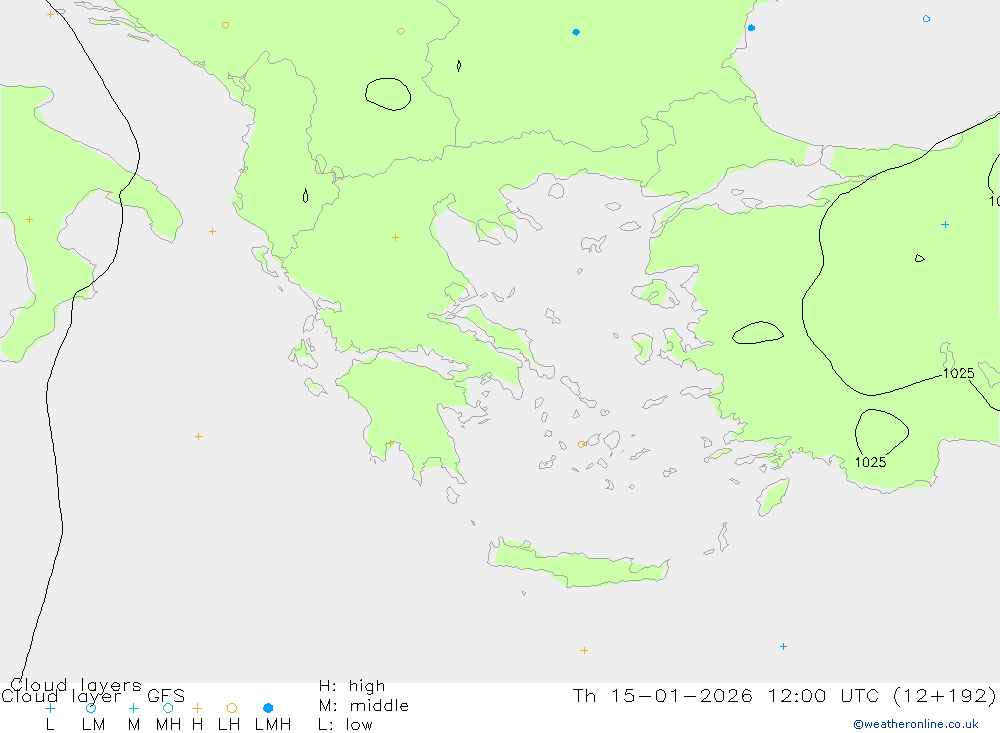Click the green plus M legend symbol
1000x733 pixels.
click(x=133, y=708)
